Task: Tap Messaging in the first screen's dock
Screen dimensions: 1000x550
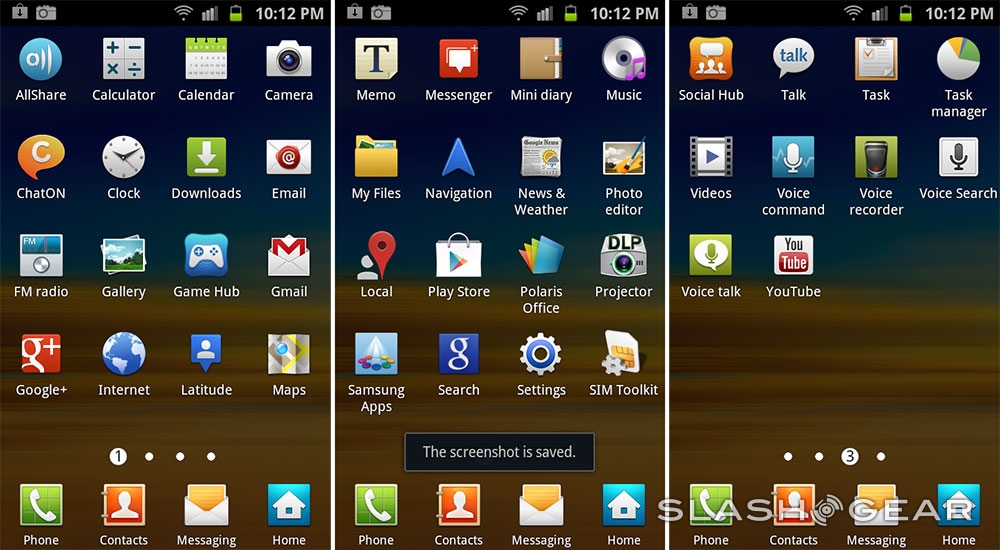Action: (x=206, y=505)
